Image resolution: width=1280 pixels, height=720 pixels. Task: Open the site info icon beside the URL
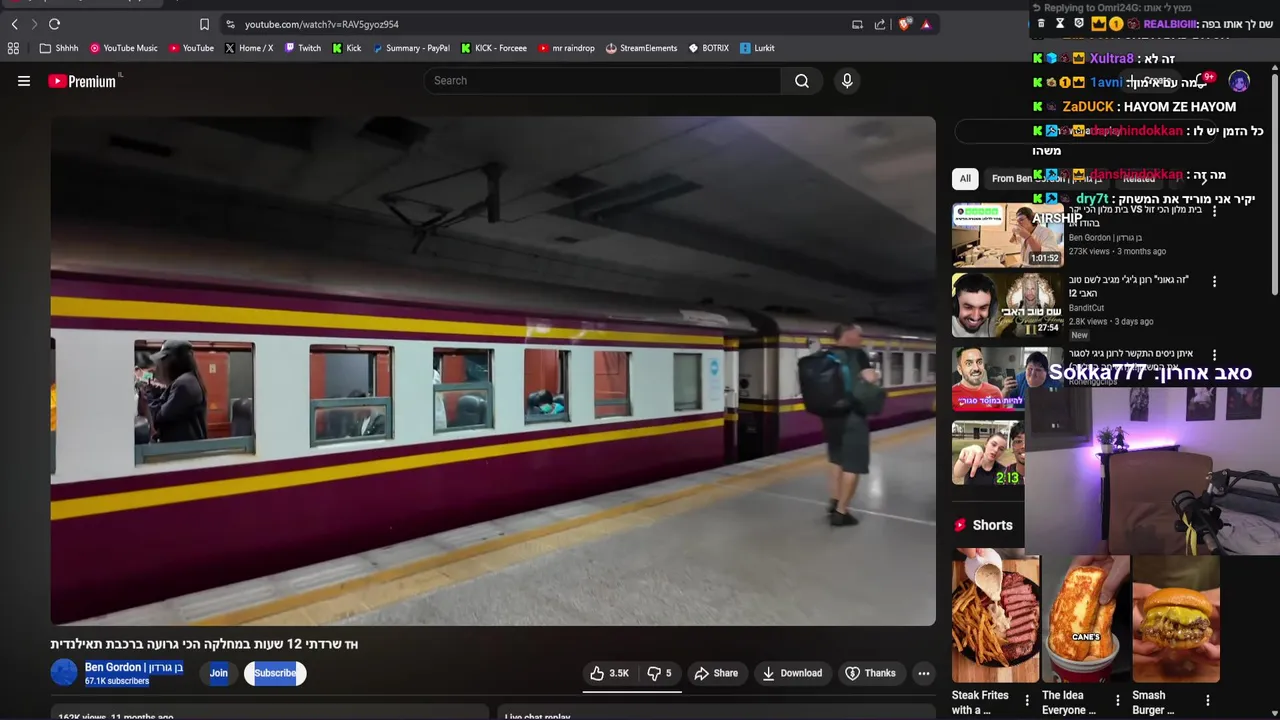[230, 24]
